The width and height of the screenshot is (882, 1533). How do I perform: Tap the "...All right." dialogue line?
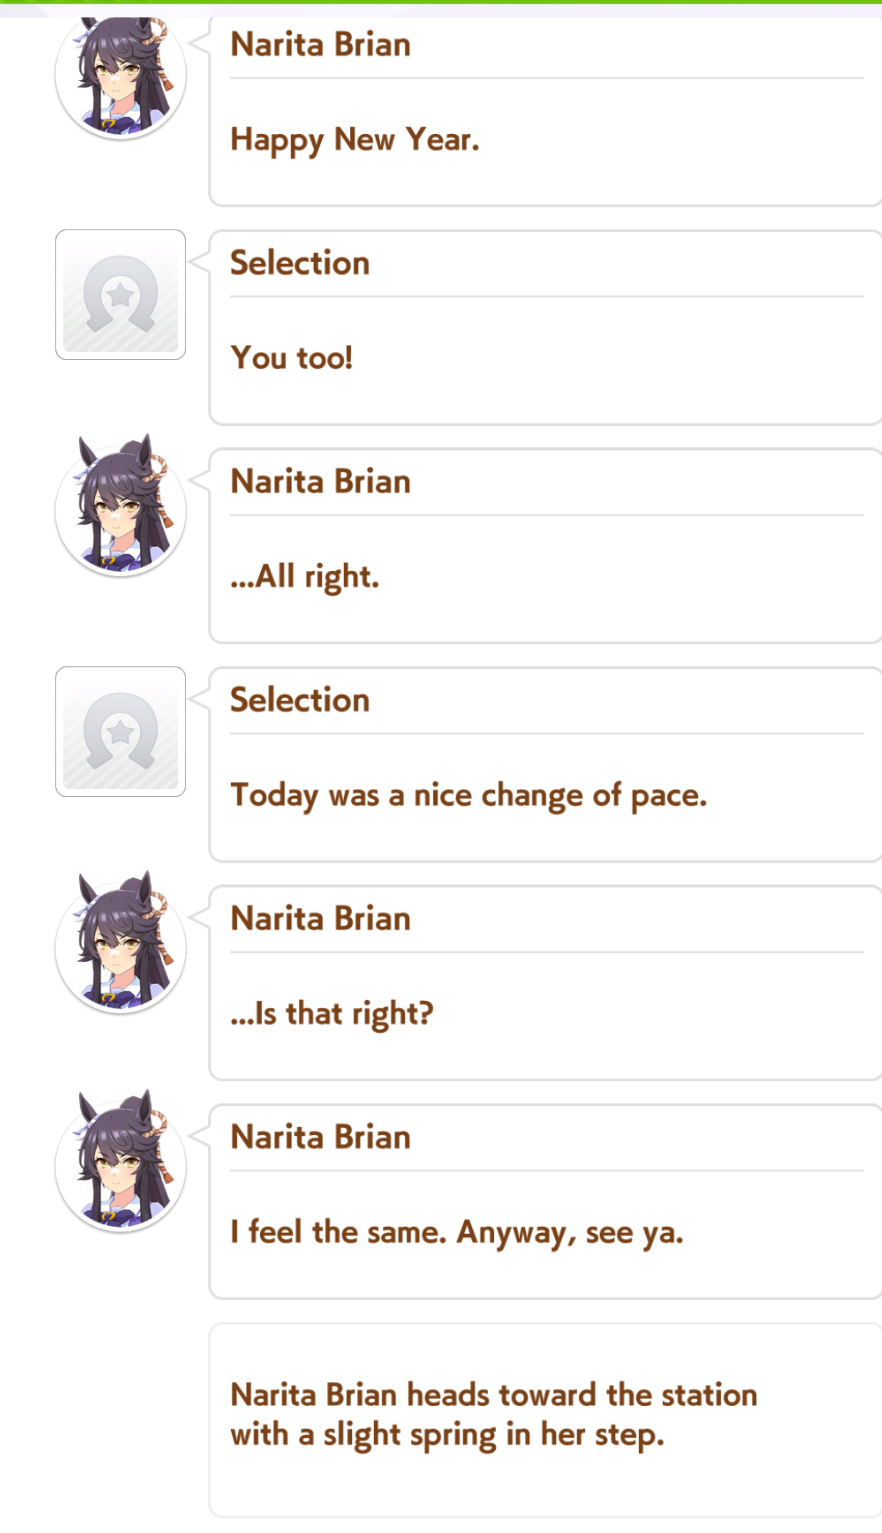(x=305, y=577)
